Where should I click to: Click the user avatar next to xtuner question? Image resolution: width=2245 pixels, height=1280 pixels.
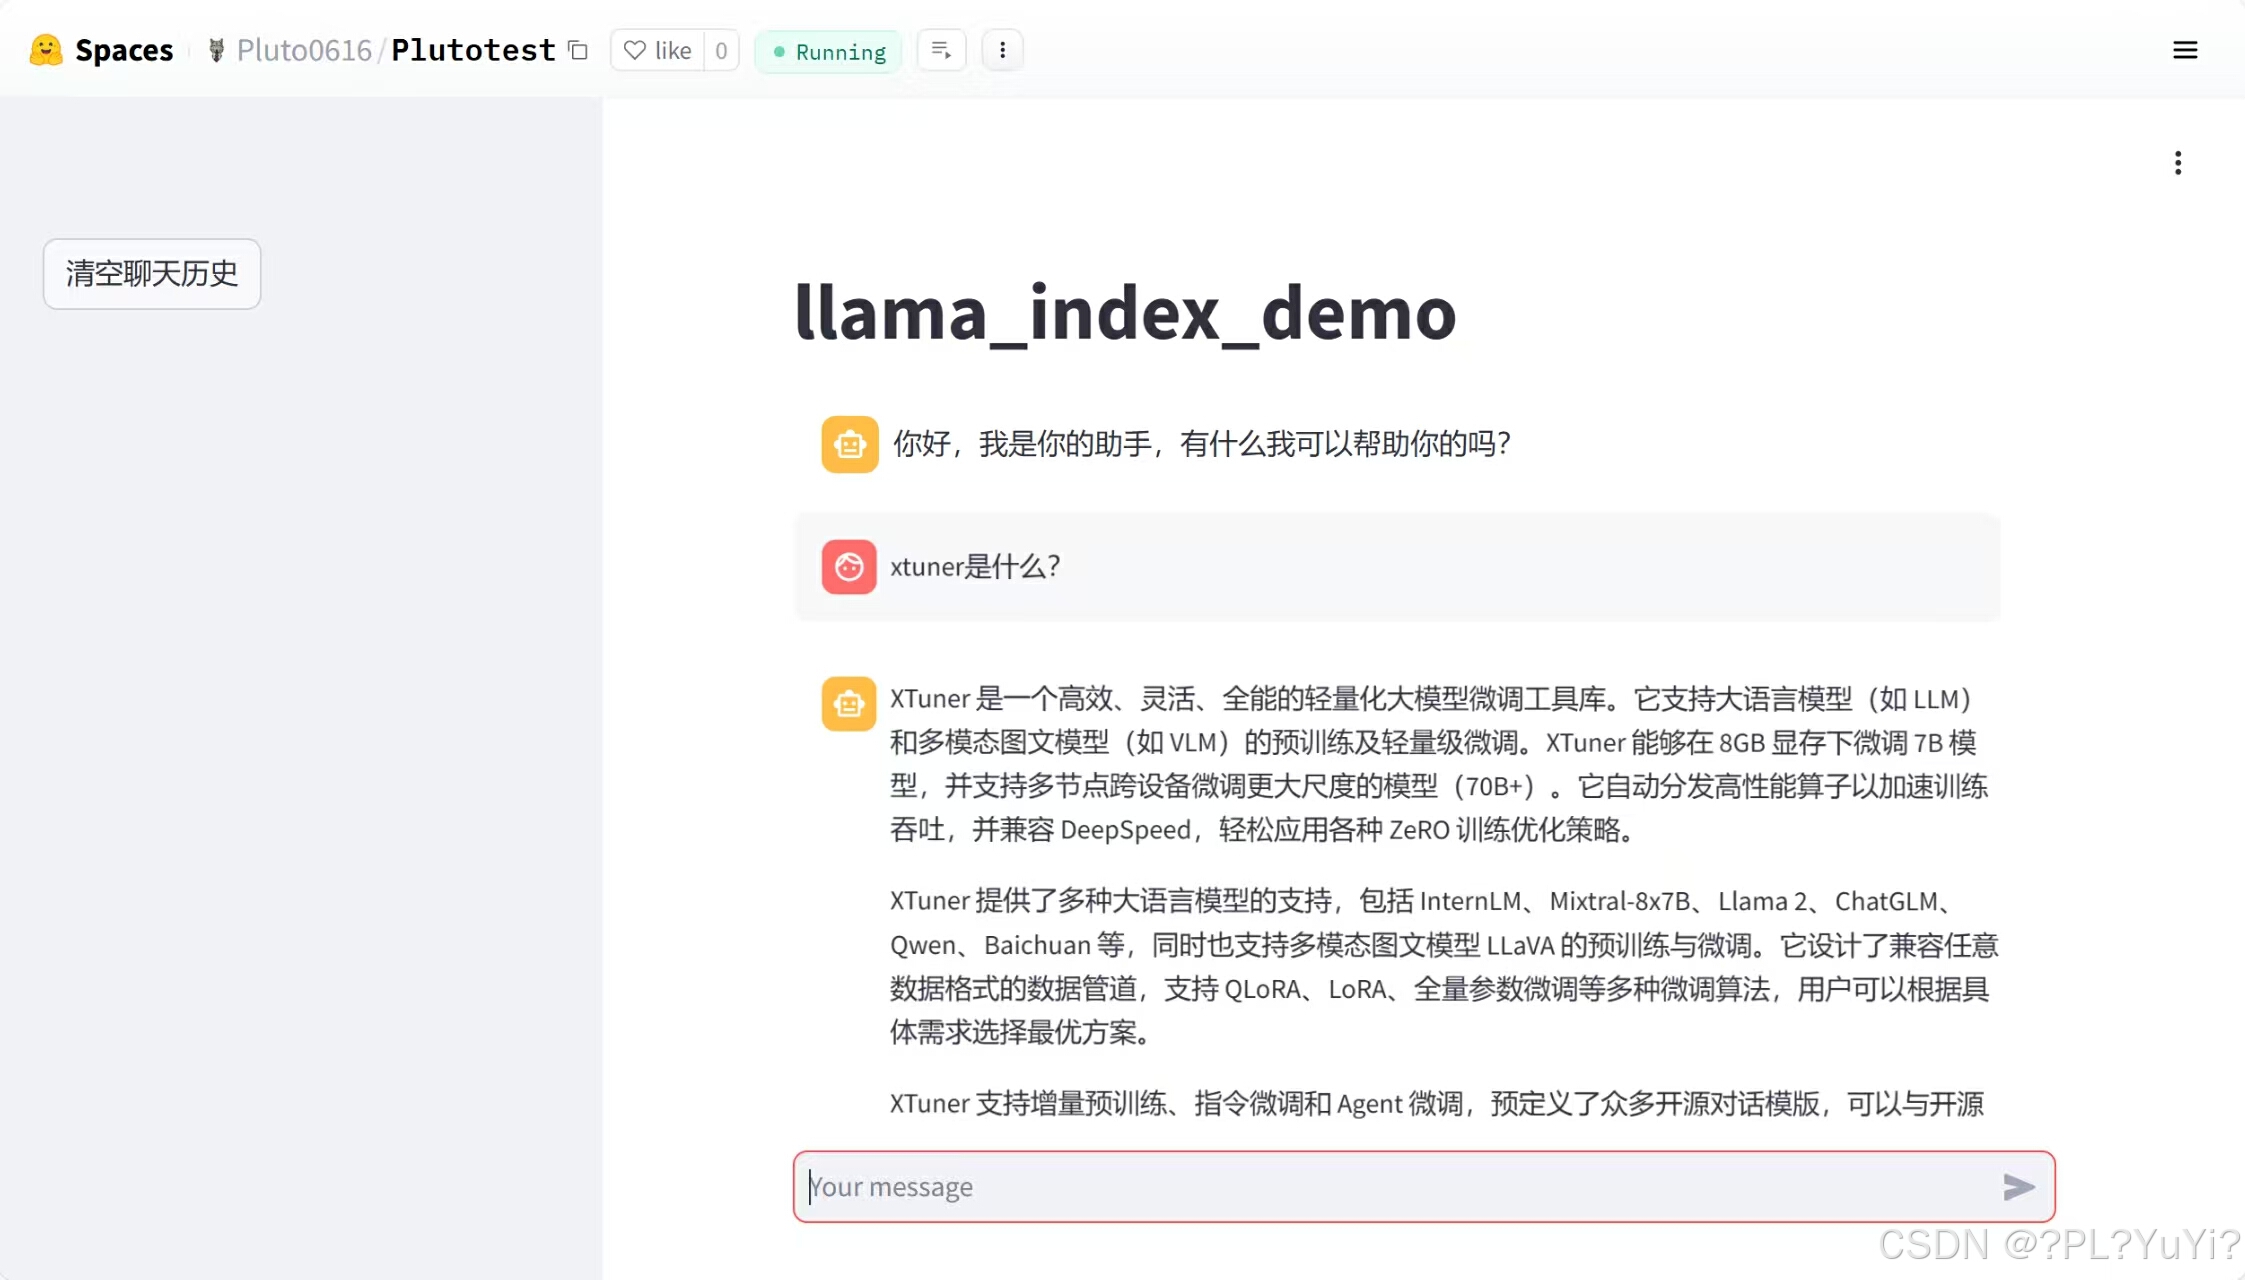point(849,566)
